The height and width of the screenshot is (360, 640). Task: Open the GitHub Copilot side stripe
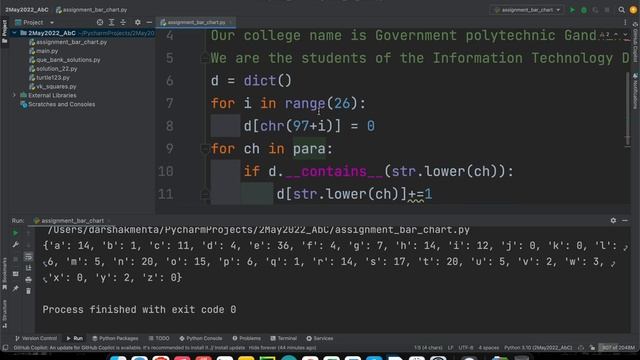pyautogui.click(x=635, y=42)
